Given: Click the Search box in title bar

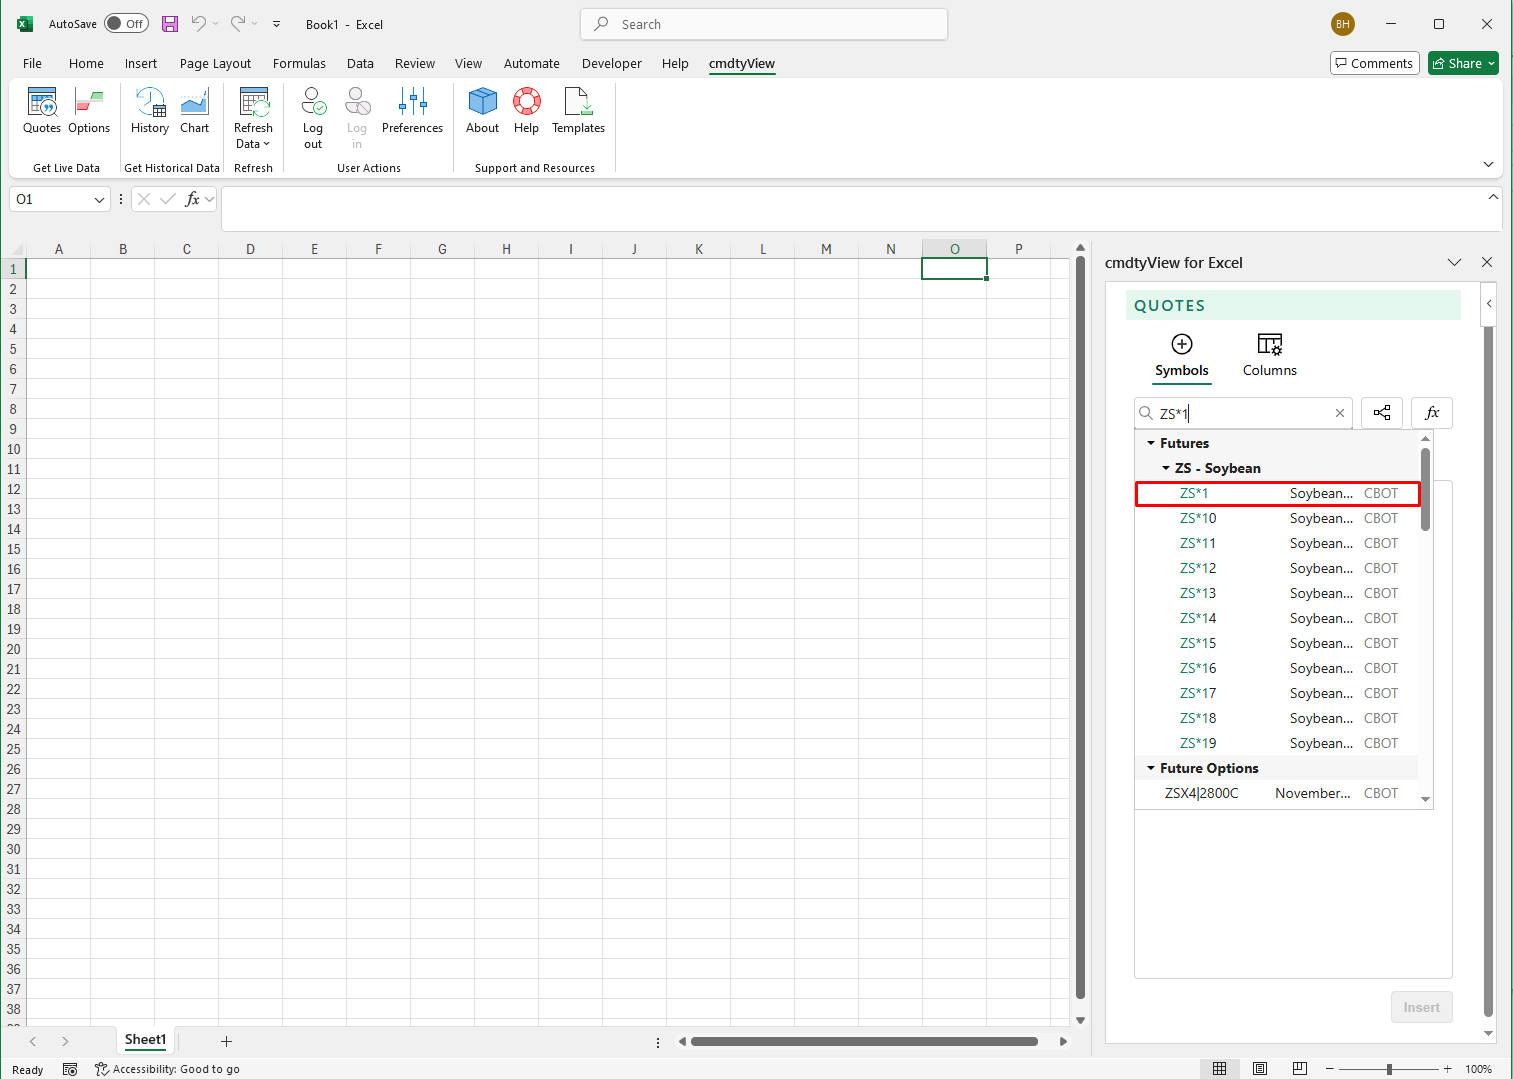Looking at the screenshot, I should 764,24.
